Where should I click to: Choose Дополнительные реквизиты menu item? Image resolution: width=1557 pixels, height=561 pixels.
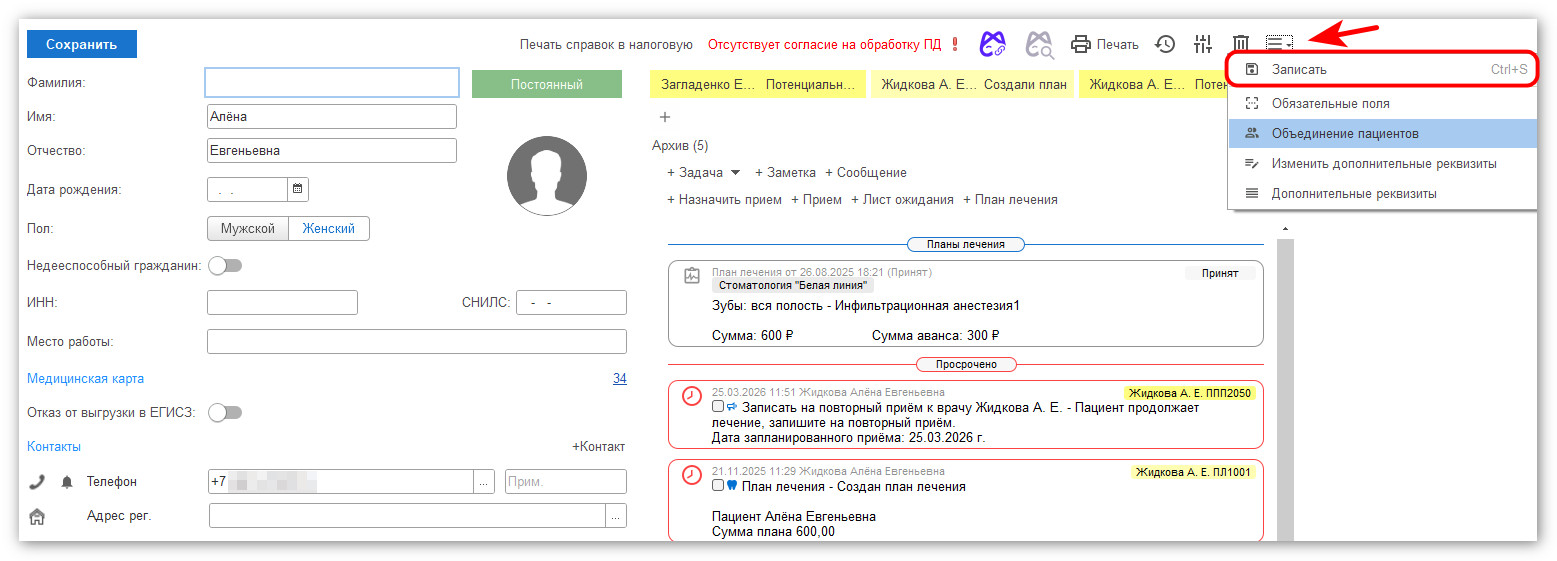[1382, 193]
